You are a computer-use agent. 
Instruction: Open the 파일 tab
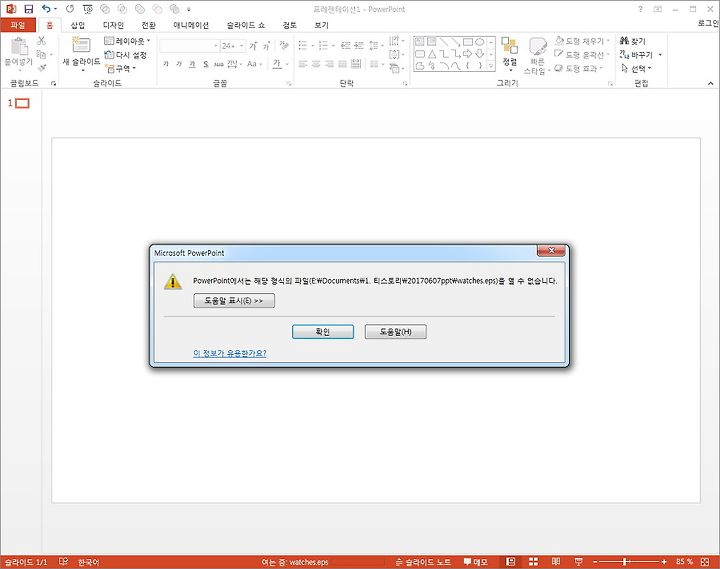tap(17, 25)
